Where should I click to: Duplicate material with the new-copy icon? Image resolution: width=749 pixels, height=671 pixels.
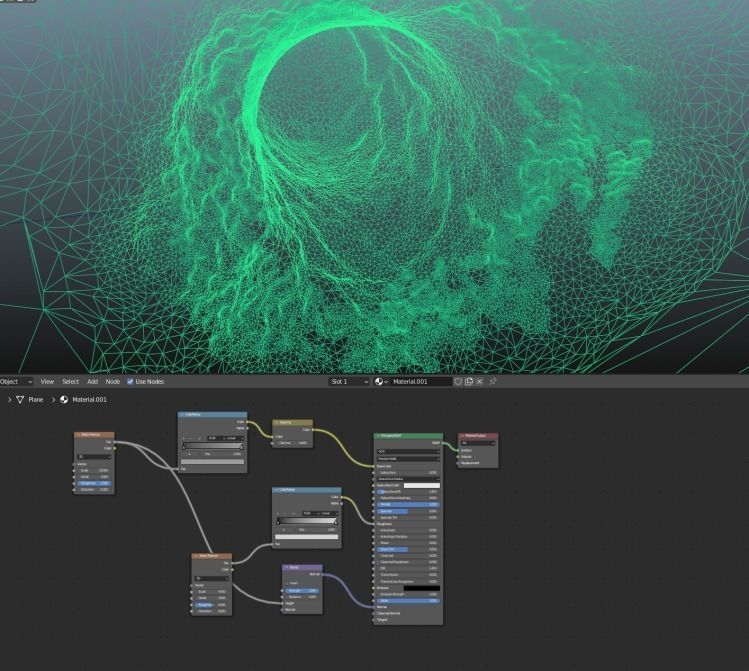tap(469, 382)
